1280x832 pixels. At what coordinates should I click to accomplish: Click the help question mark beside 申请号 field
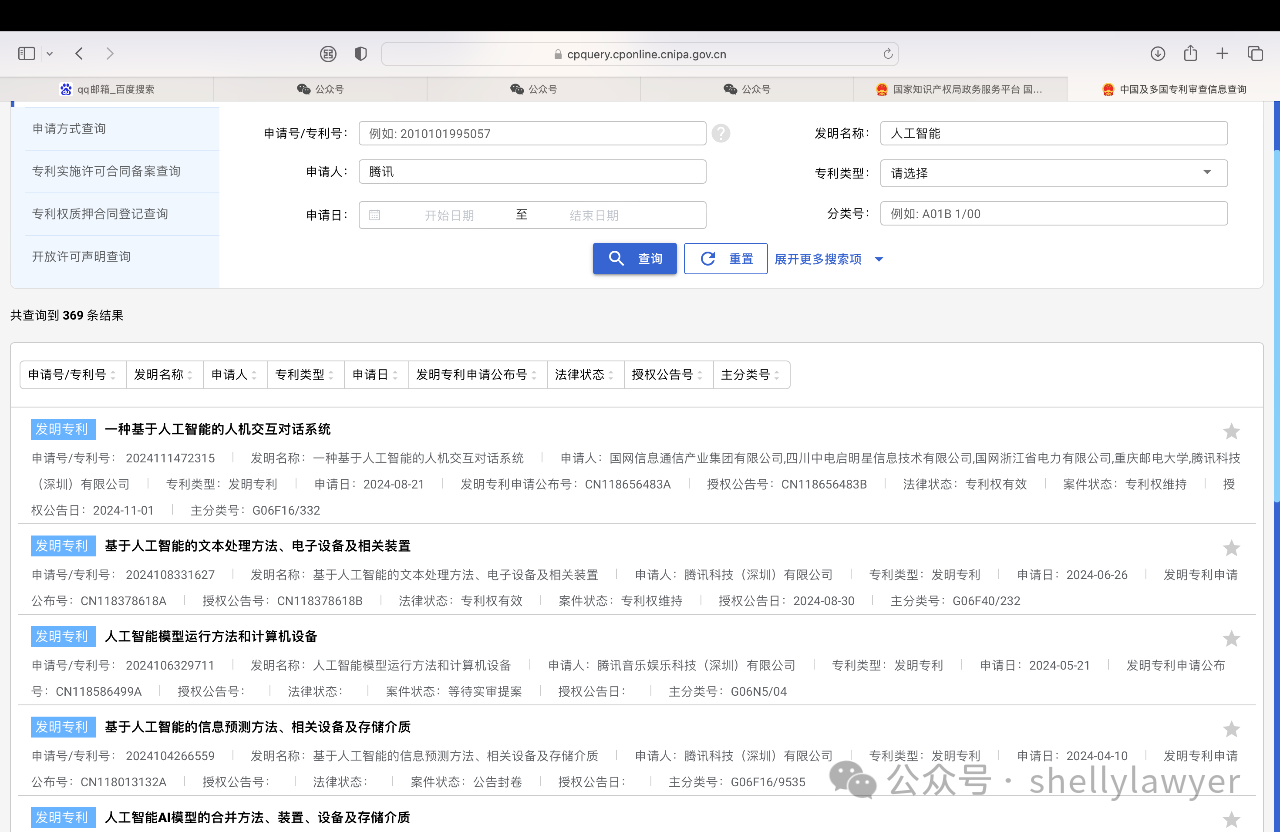click(x=721, y=133)
